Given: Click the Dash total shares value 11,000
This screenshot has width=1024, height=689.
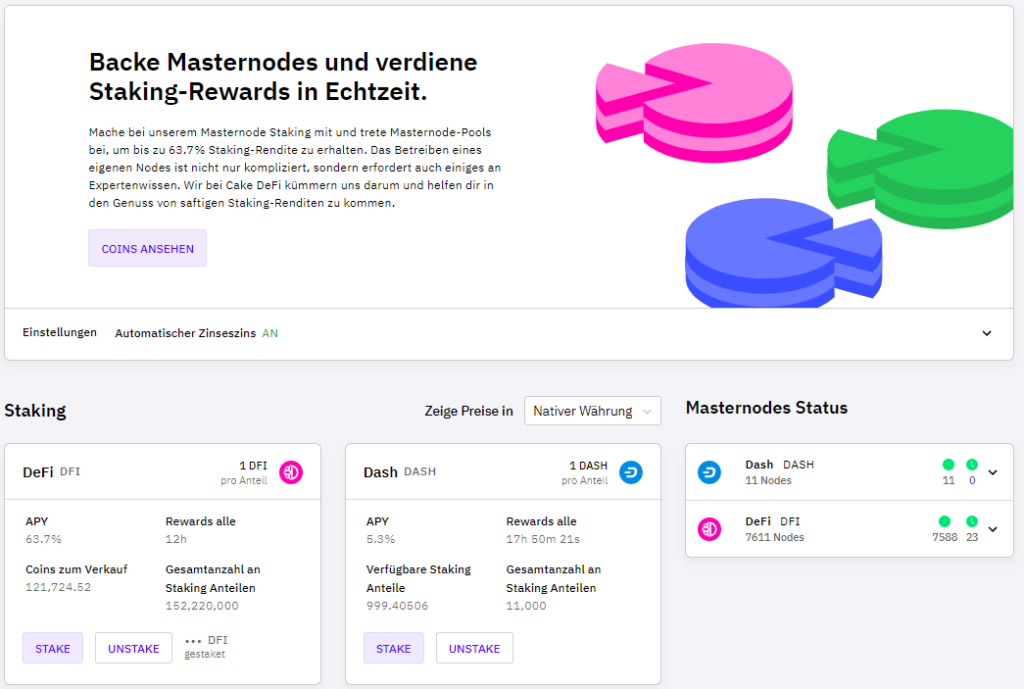Looking at the screenshot, I should 526,606.
